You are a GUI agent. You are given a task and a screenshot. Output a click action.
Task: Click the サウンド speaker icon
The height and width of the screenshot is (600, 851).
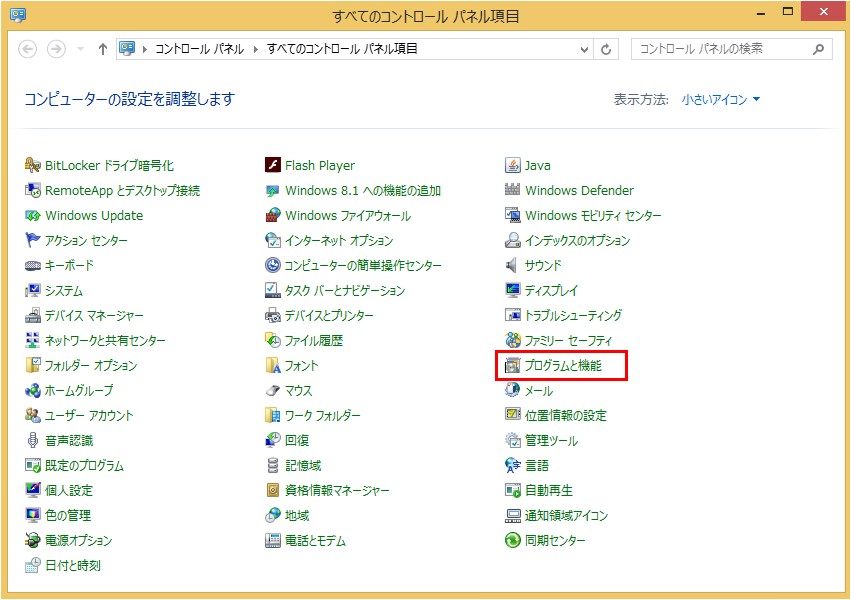point(511,265)
